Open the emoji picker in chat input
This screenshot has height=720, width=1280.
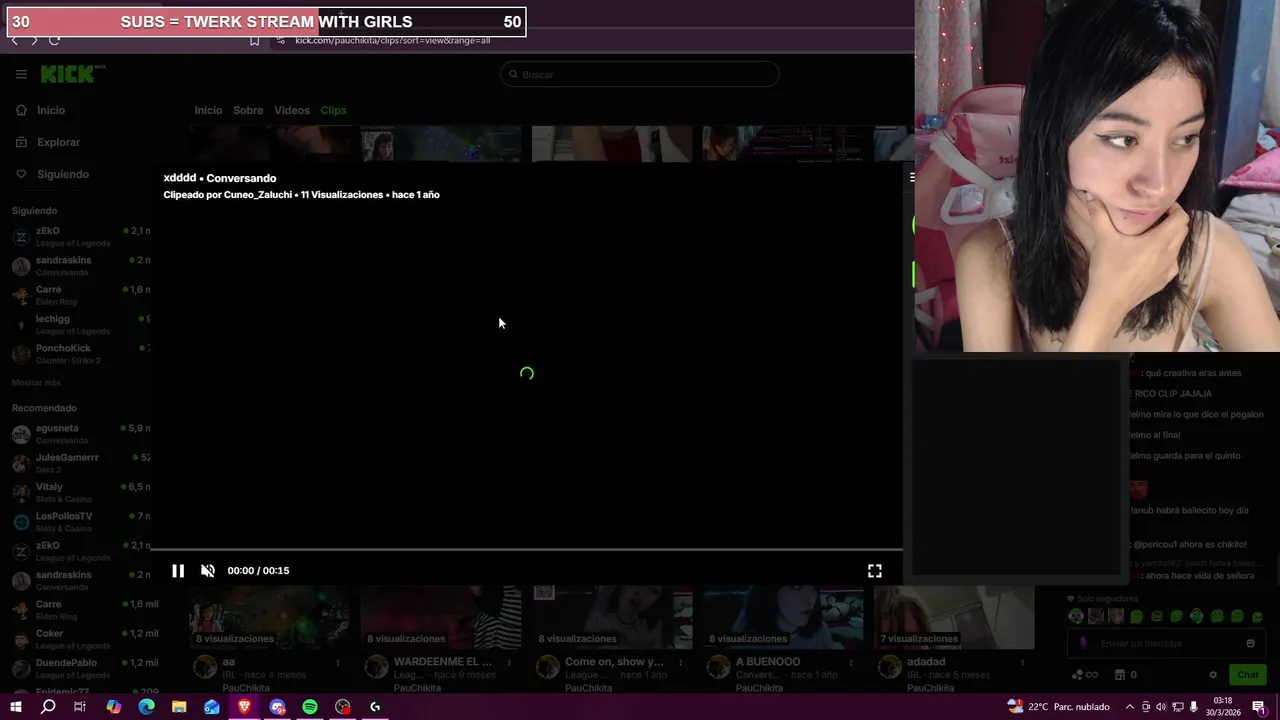1250,643
